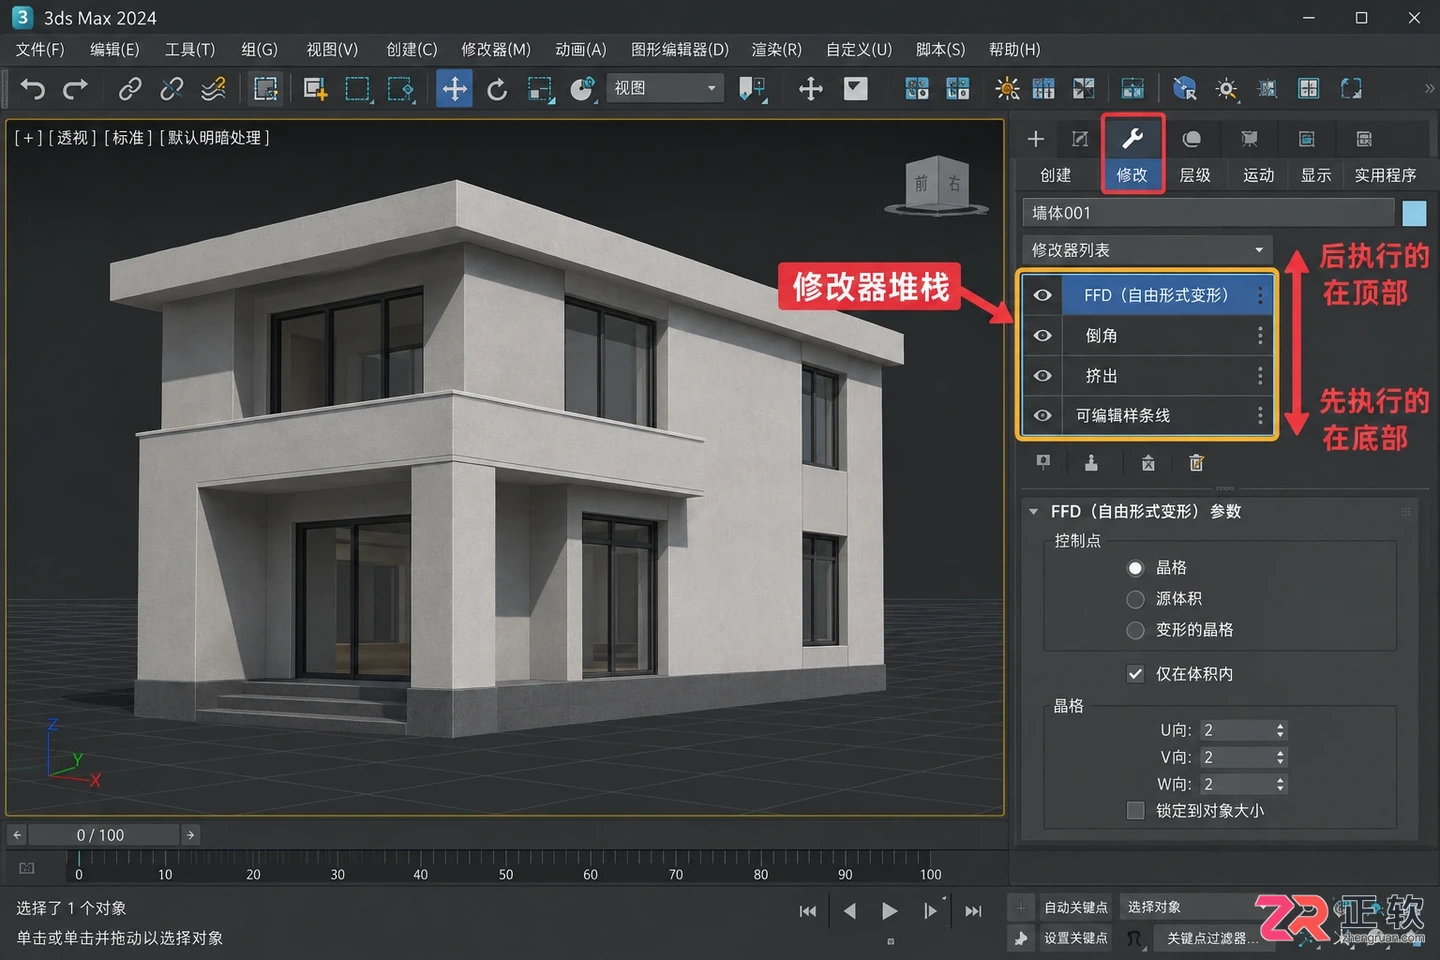Click the object color swatch beside 墙体001
Image resolution: width=1440 pixels, height=960 pixels.
1414,213
